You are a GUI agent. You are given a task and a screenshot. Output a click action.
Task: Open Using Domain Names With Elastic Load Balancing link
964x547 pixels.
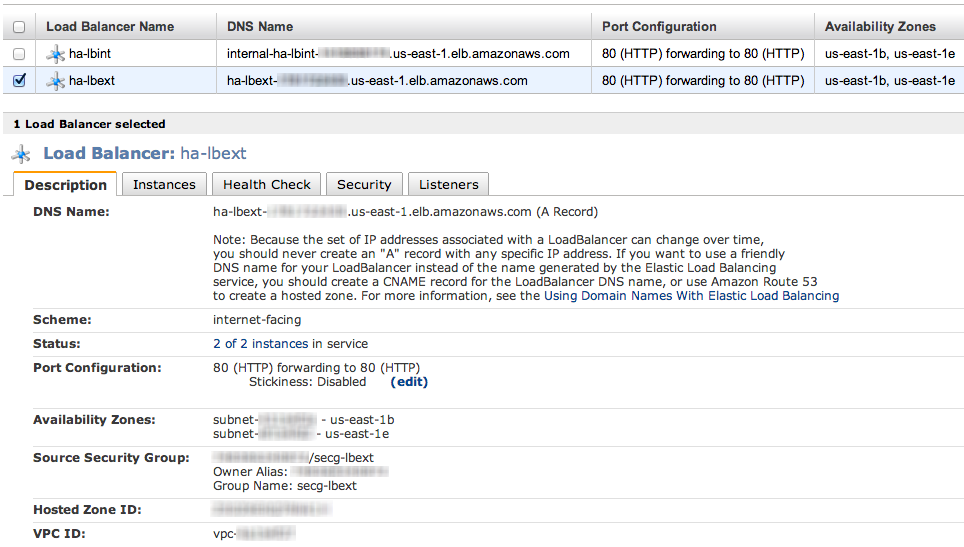[691, 296]
